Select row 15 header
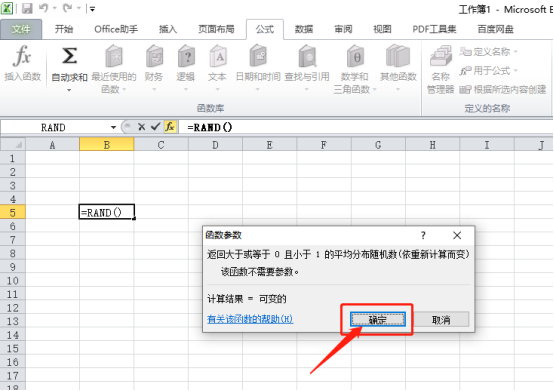Viewport: 554px width, 391px height. [x=13, y=349]
